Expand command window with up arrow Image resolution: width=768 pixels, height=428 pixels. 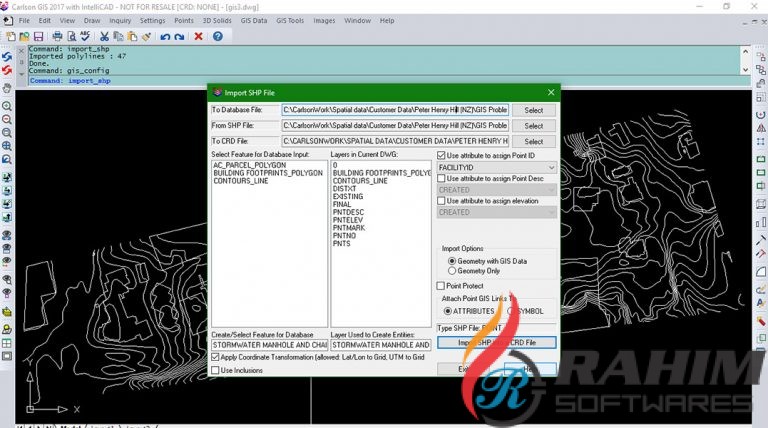click(x=745, y=51)
